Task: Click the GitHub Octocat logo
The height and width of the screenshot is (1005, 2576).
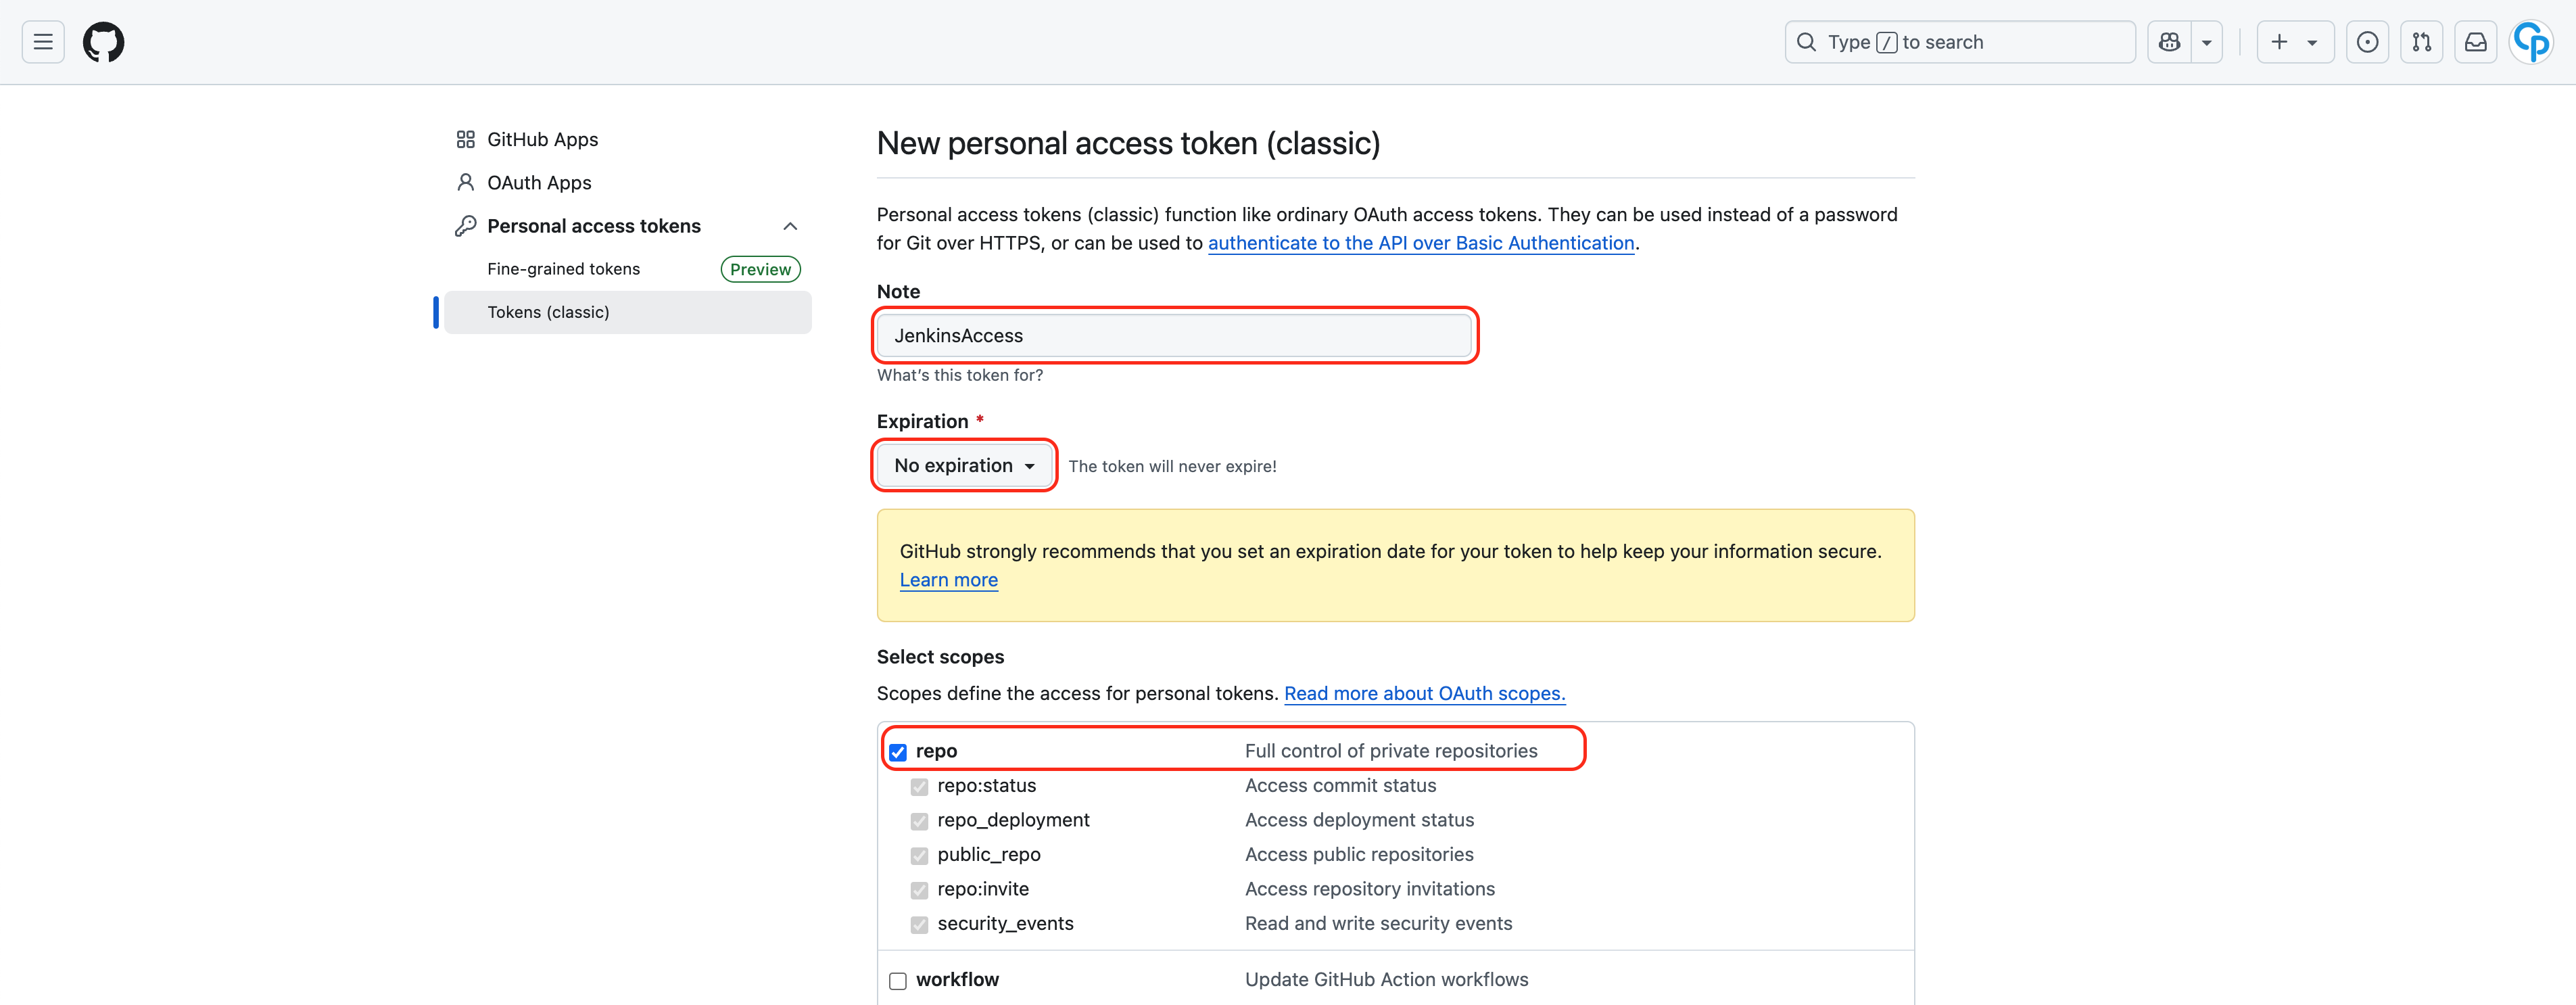Action: pos(104,42)
